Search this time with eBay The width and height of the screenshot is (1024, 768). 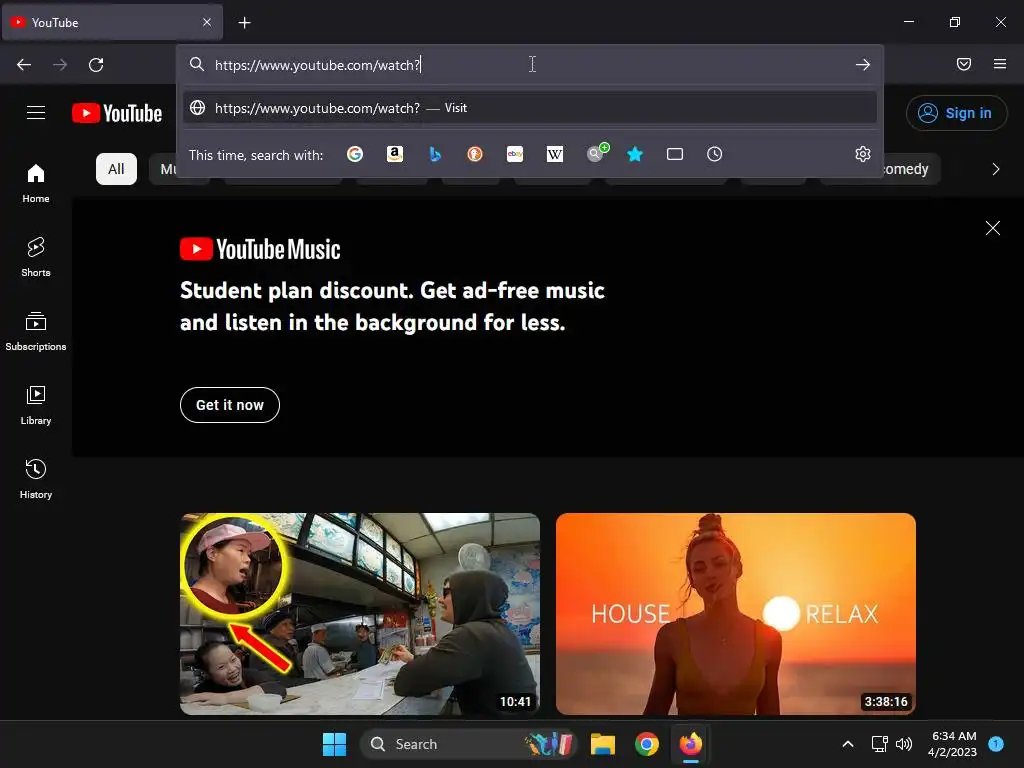tap(515, 154)
